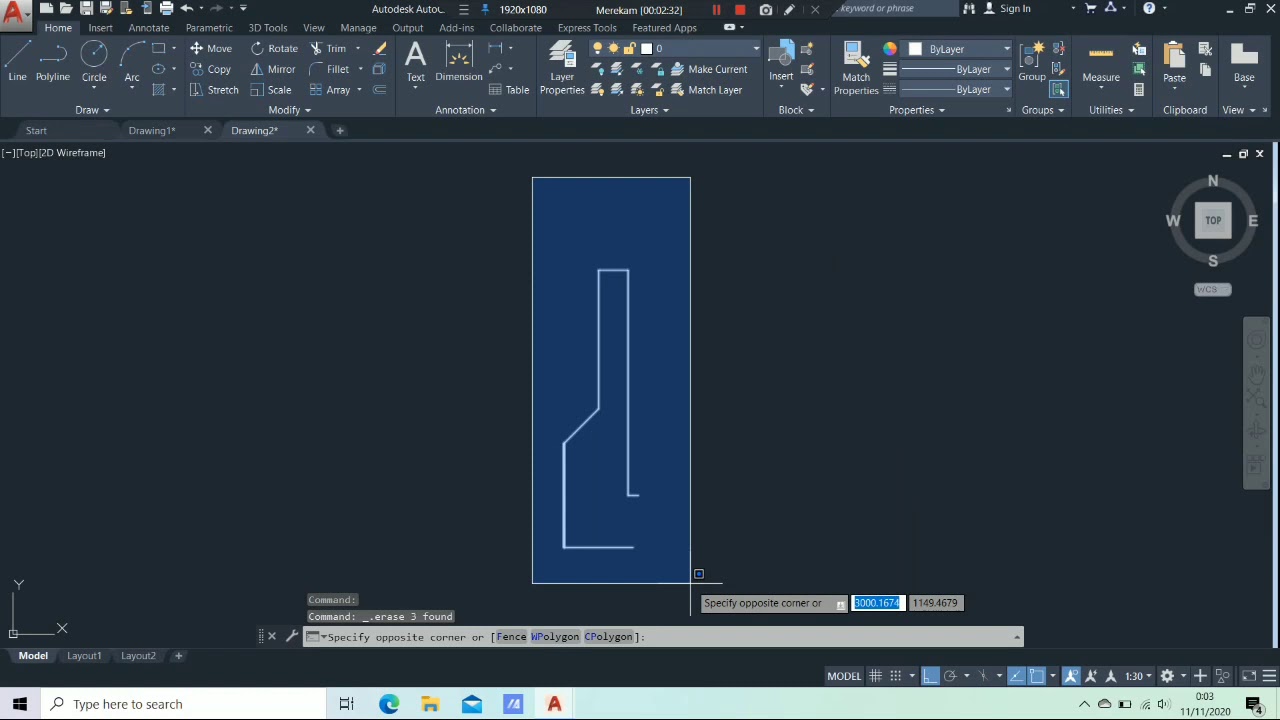
Task: Click the Fillet tool
Action: 329,69
